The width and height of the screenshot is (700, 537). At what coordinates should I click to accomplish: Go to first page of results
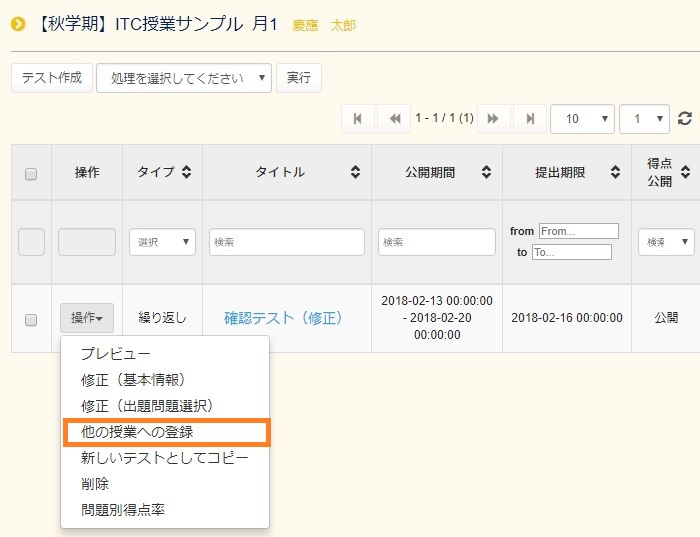click(358, 118)
